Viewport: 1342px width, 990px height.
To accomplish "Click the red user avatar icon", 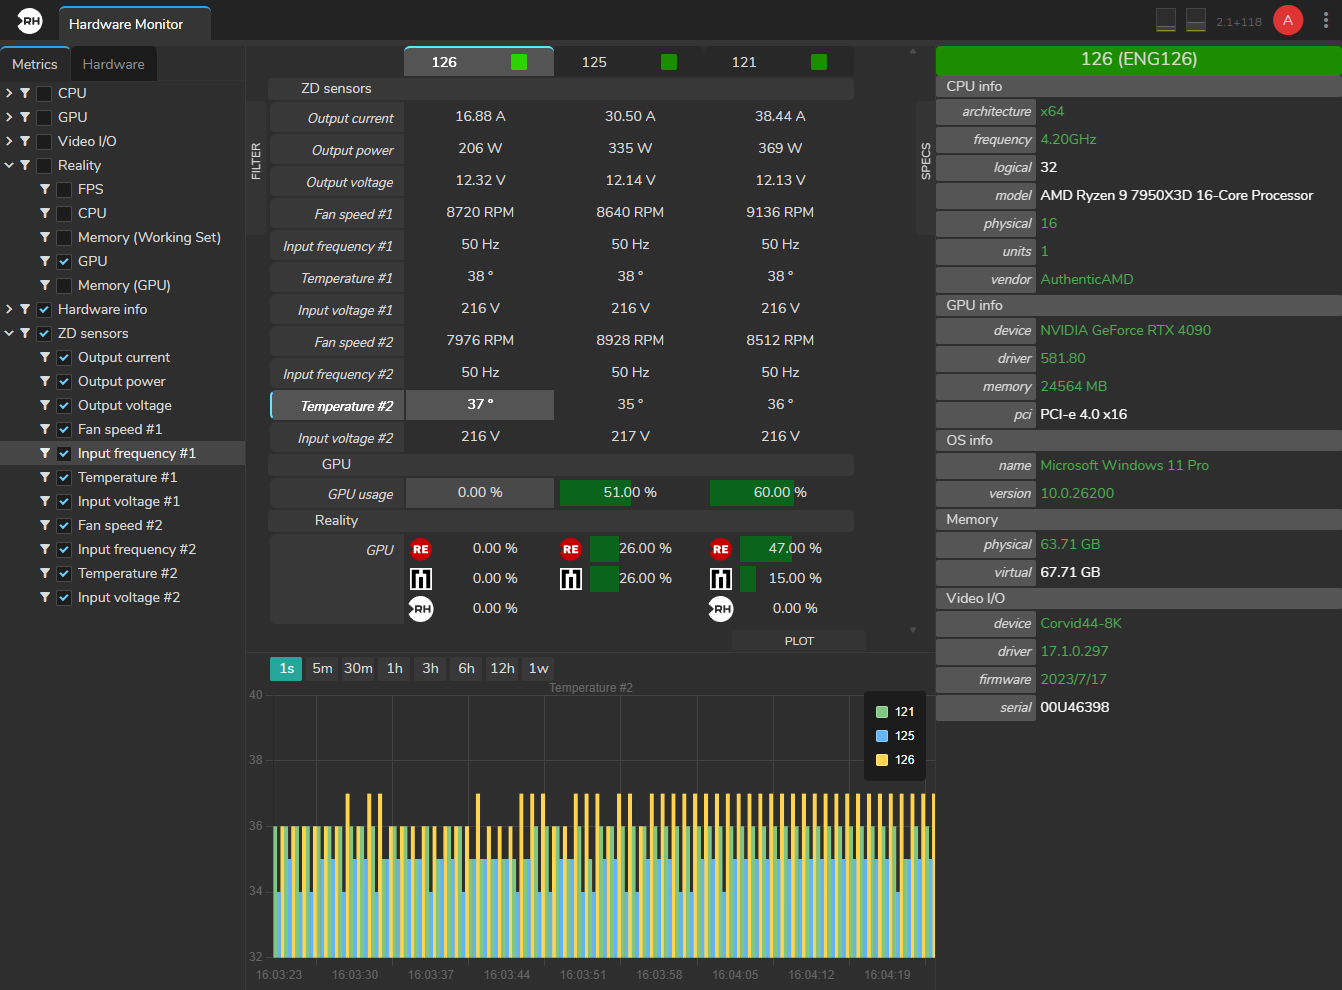I will click(1287, 20).
